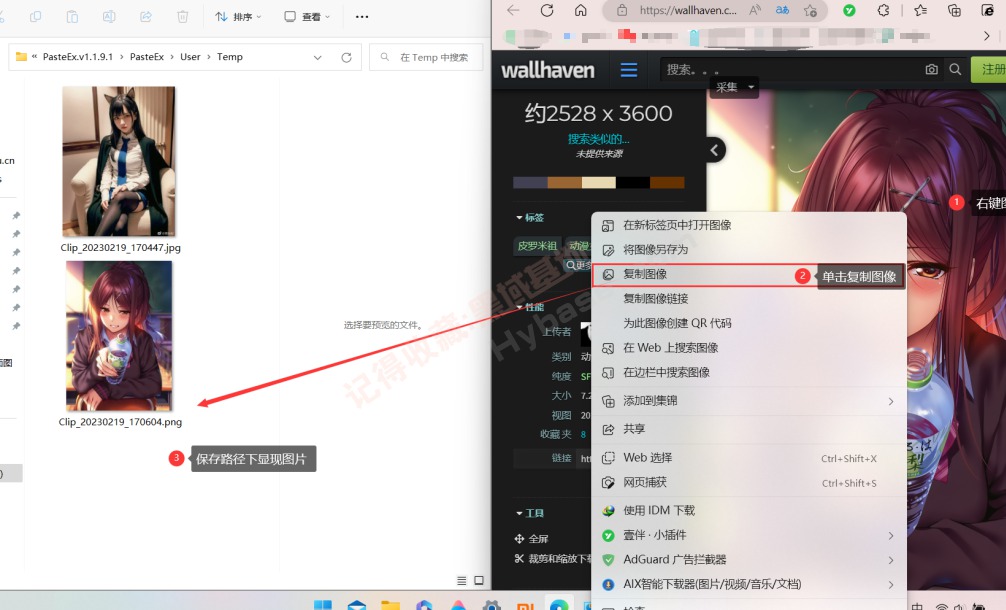Open the browser extensions puzzle icon
Viewport: 1006px width, 610px height.
point(883,10)
